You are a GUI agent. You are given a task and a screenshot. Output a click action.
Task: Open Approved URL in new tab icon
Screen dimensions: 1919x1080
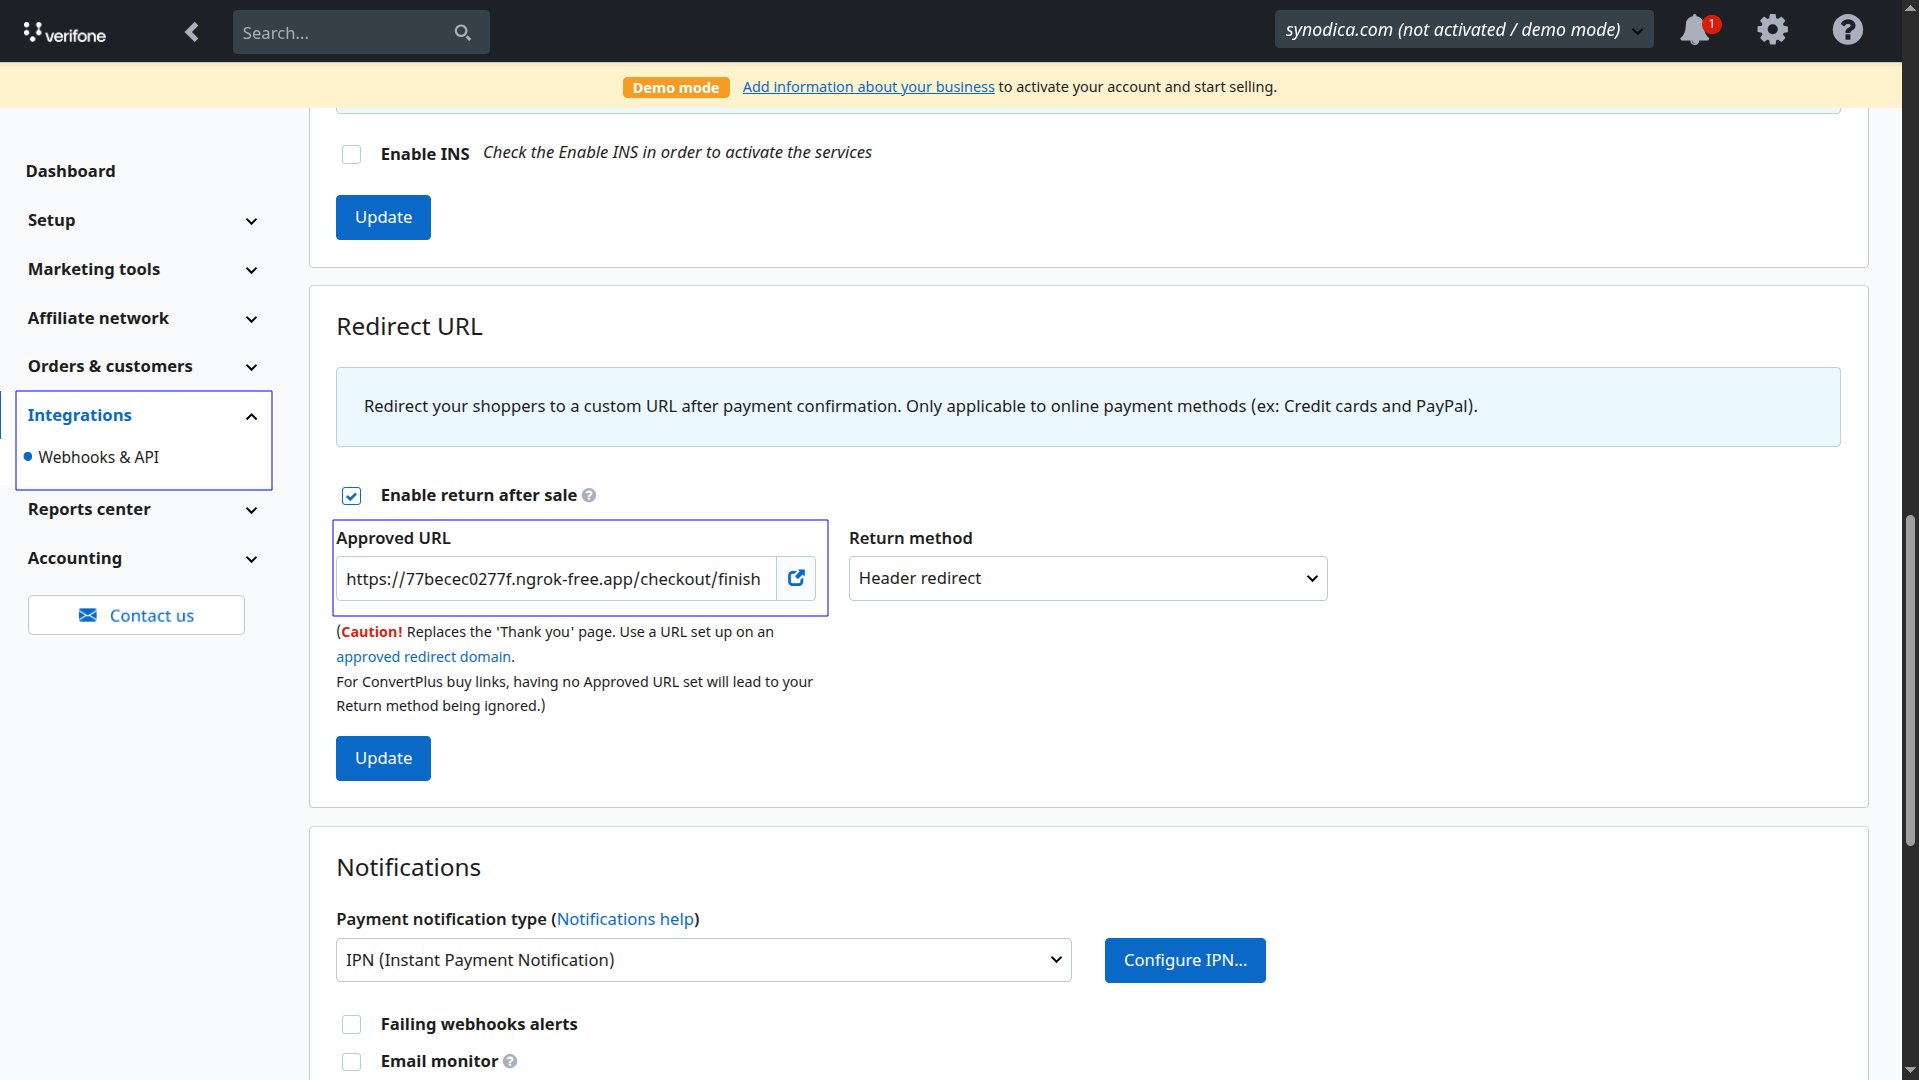796,578
